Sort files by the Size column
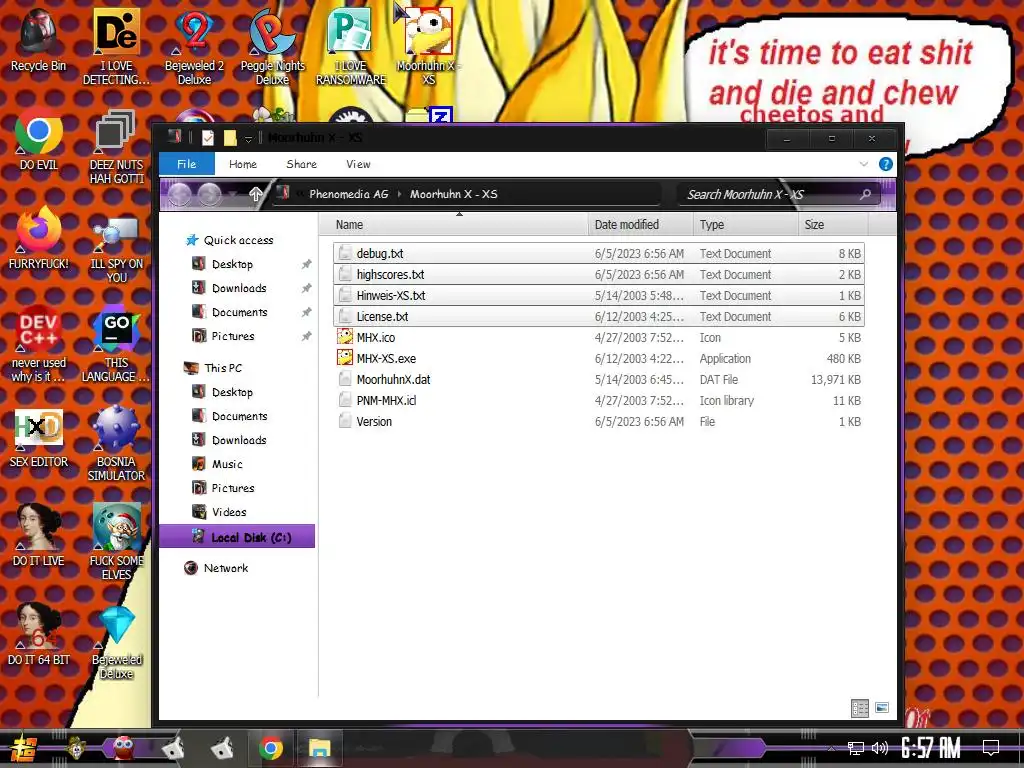Viewport: 1024px width, 768px height. tap(833, 225)
